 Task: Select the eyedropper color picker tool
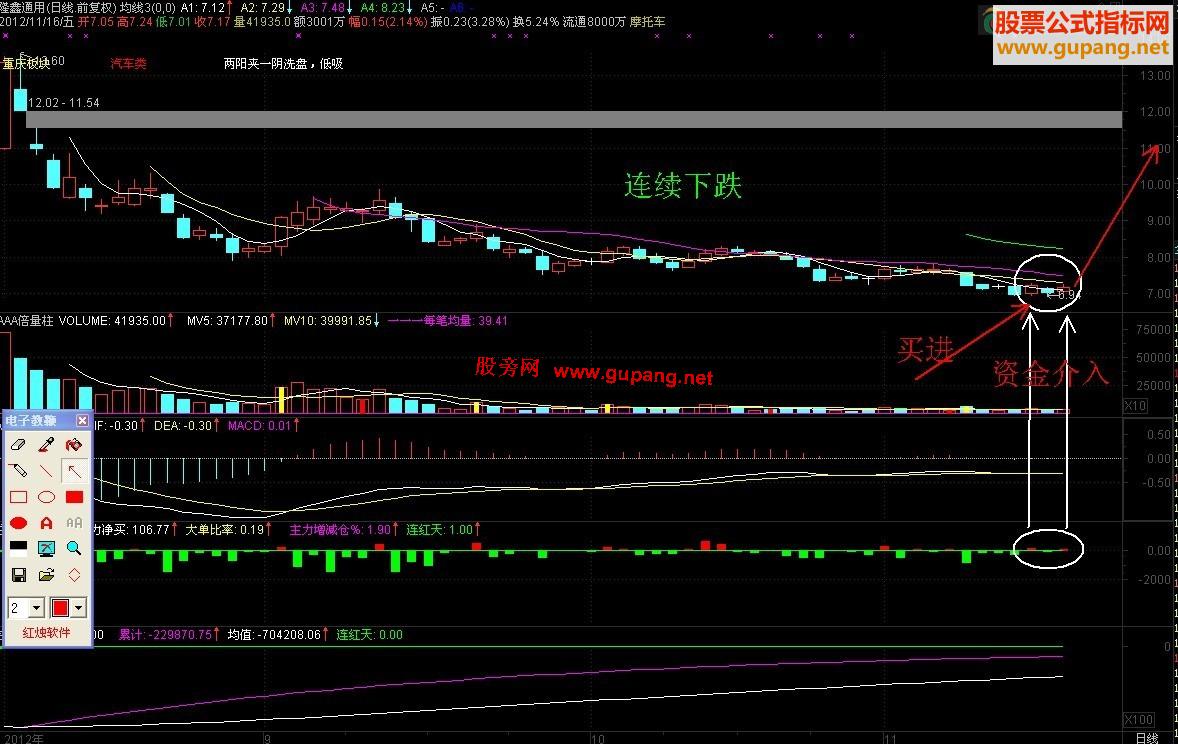[47, 445]
